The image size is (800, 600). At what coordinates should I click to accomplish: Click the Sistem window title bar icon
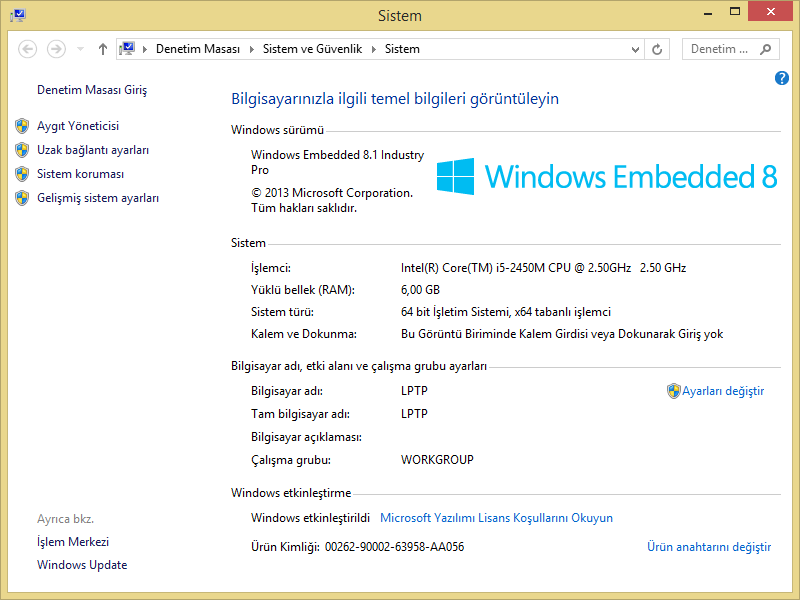(x=18, y=15)
